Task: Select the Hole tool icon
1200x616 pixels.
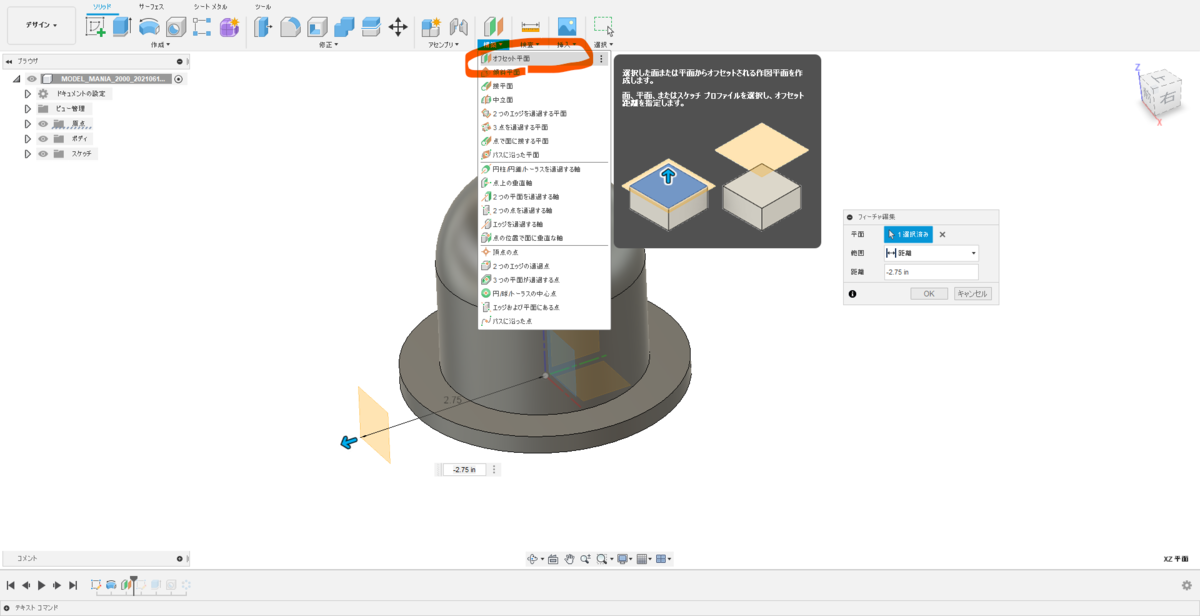Action: pyautogui.click(x=176, y=27)
